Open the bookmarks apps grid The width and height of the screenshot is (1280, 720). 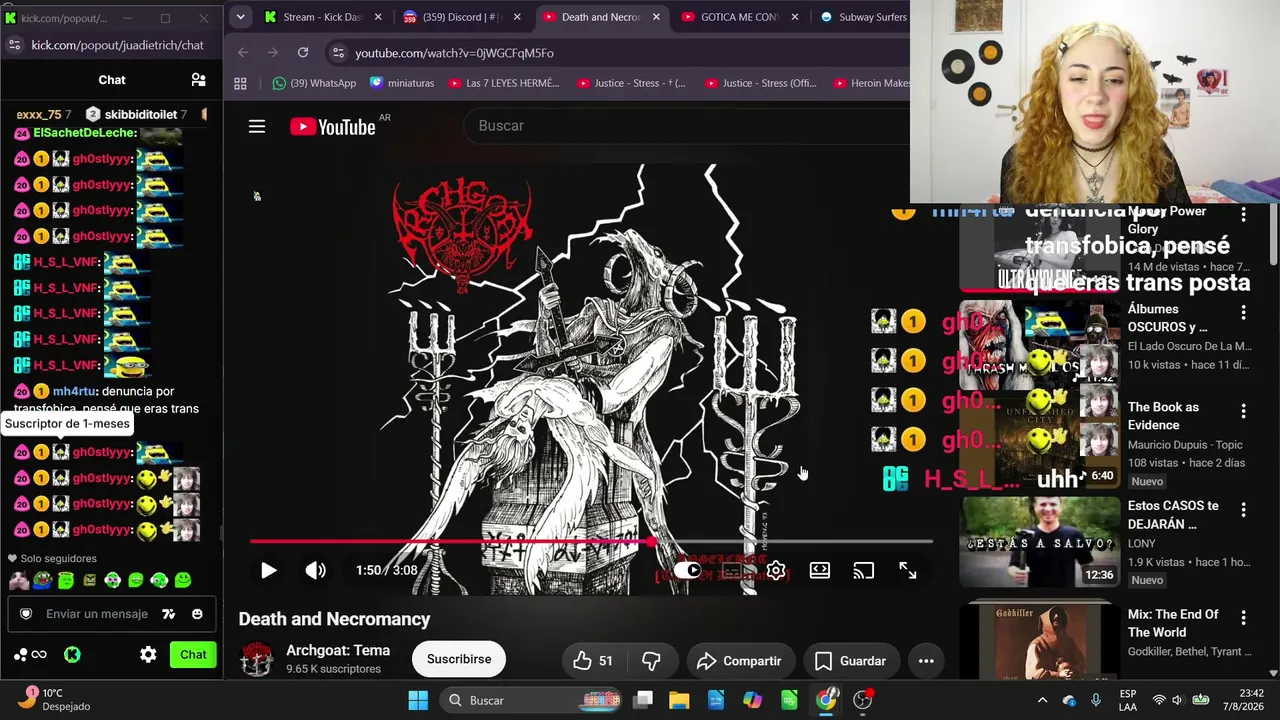coord(240,83)
